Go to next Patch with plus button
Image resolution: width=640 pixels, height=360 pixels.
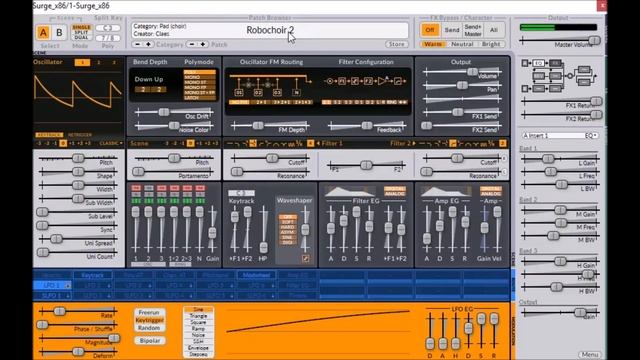202,44
